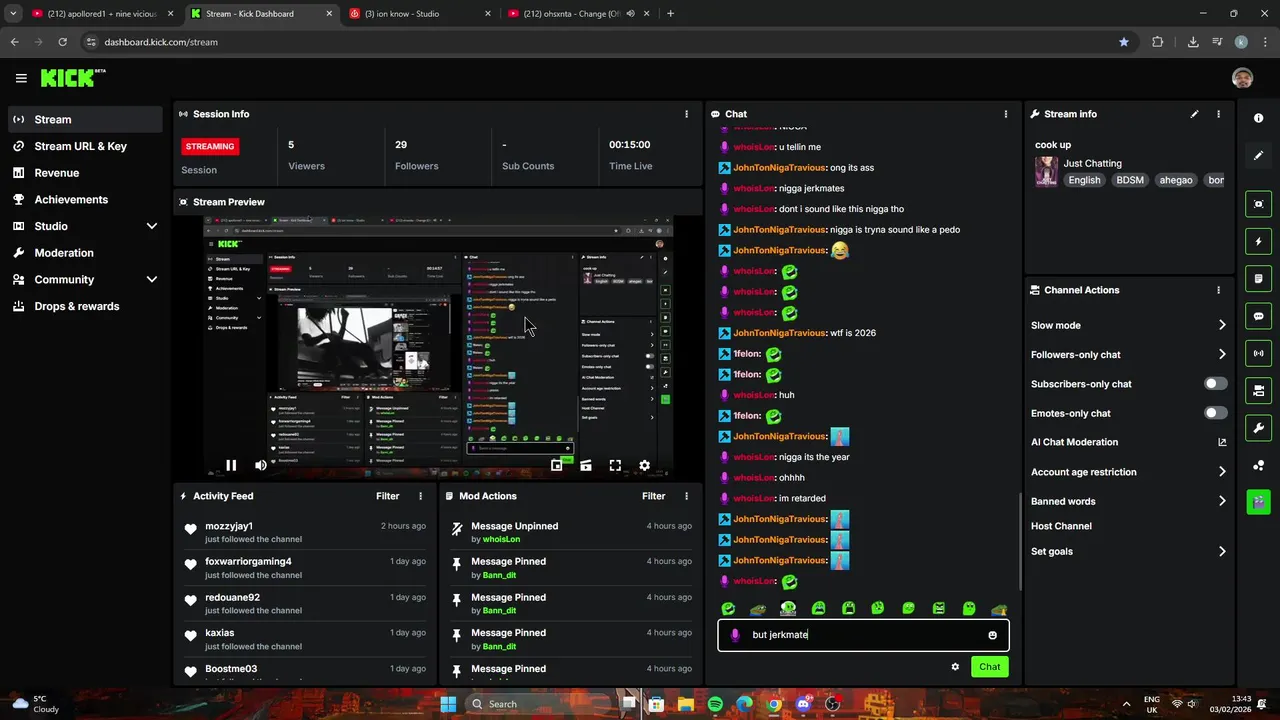Open the hamburger navigation menu

click(x=21, y=78)
